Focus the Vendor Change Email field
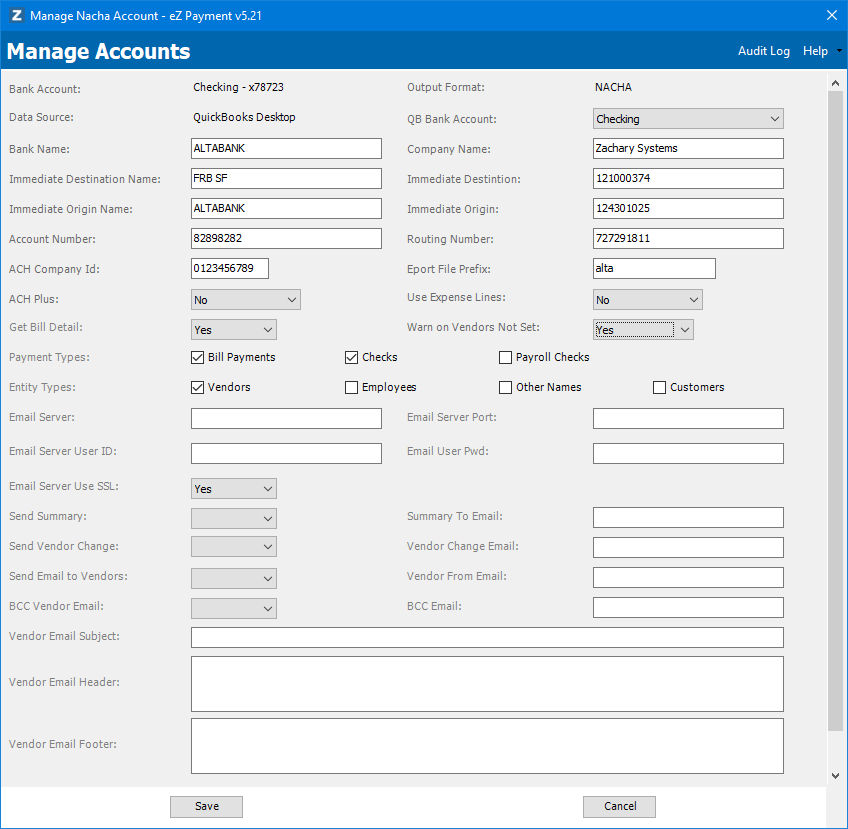The height and width of the screenshot is (829, 848). tap(688, 547)
